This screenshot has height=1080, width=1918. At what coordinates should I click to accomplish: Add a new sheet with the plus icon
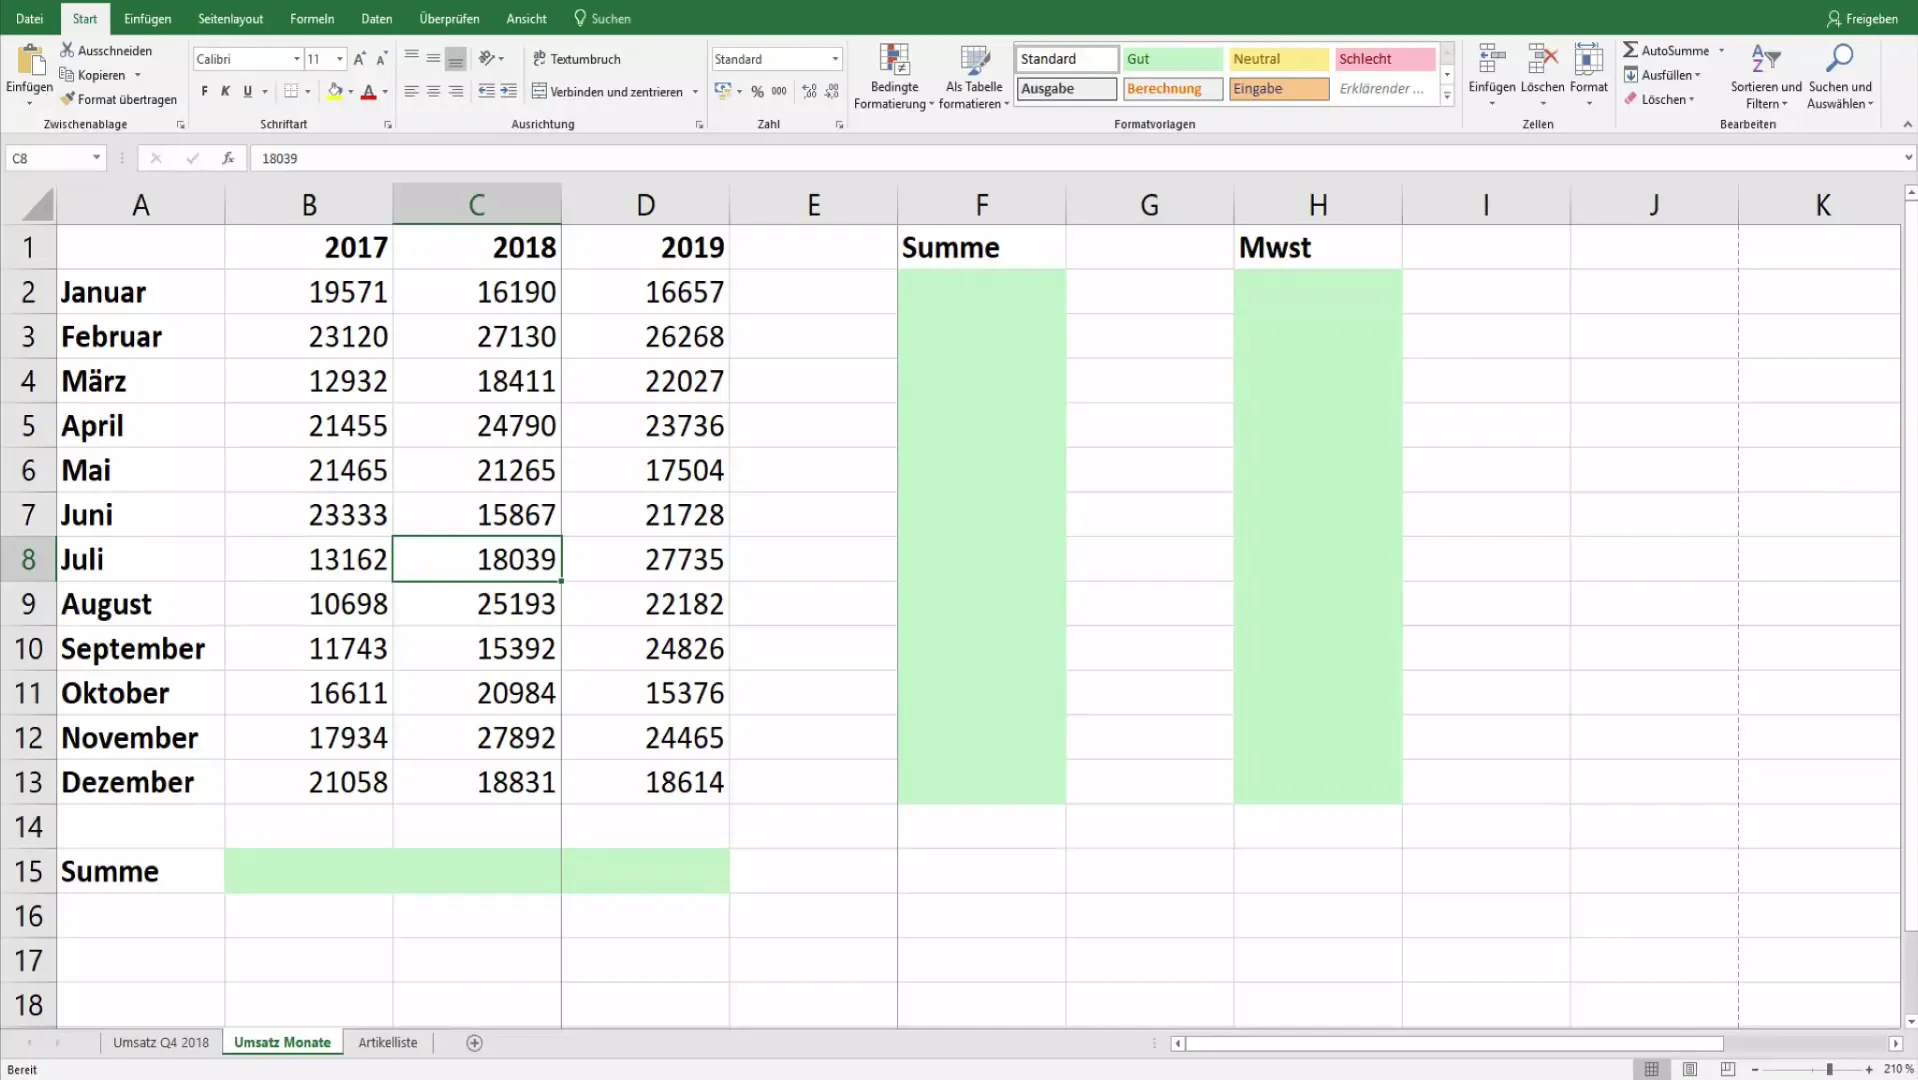[x=475, y=1043]
